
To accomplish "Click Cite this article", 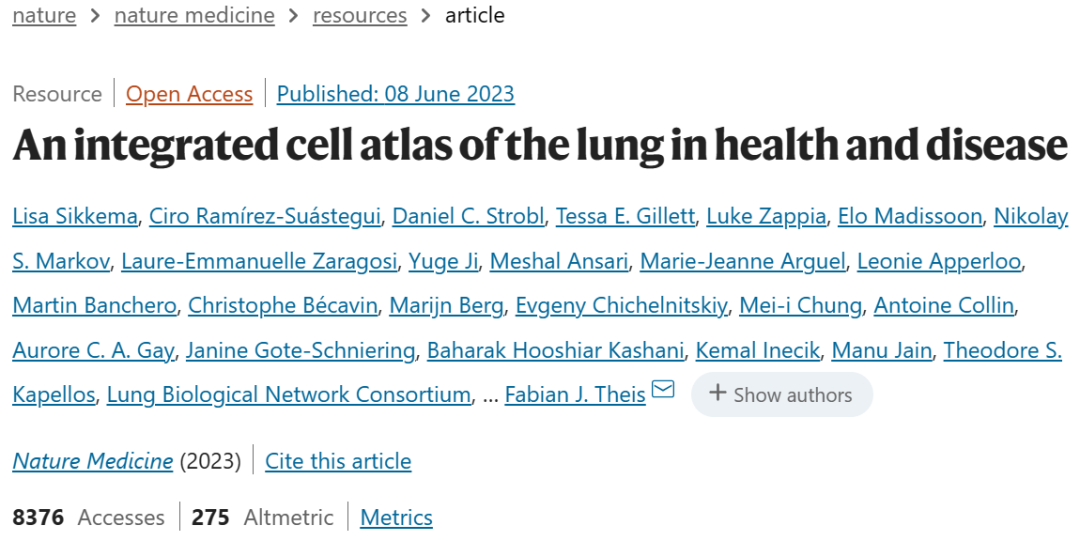I will (x=338, y=461).
